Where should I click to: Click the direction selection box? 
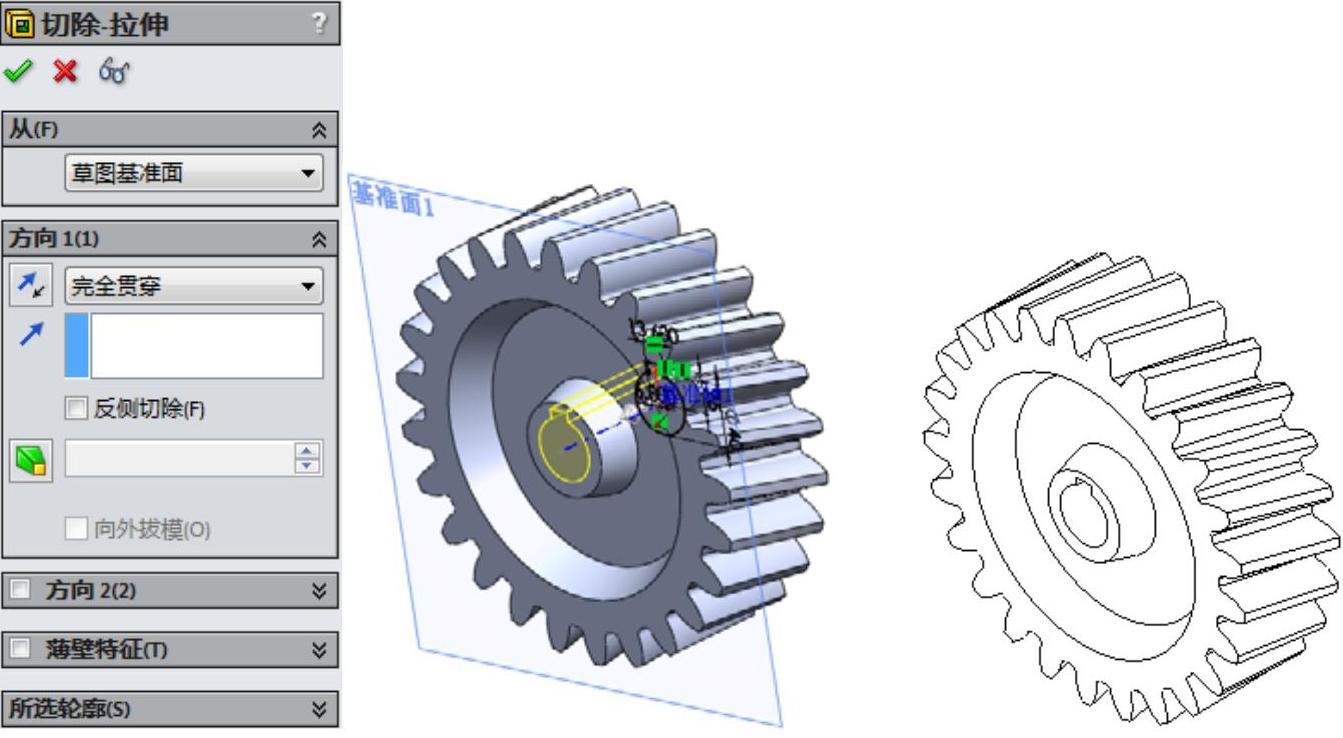pyautogui.click(x=194, y=346)
